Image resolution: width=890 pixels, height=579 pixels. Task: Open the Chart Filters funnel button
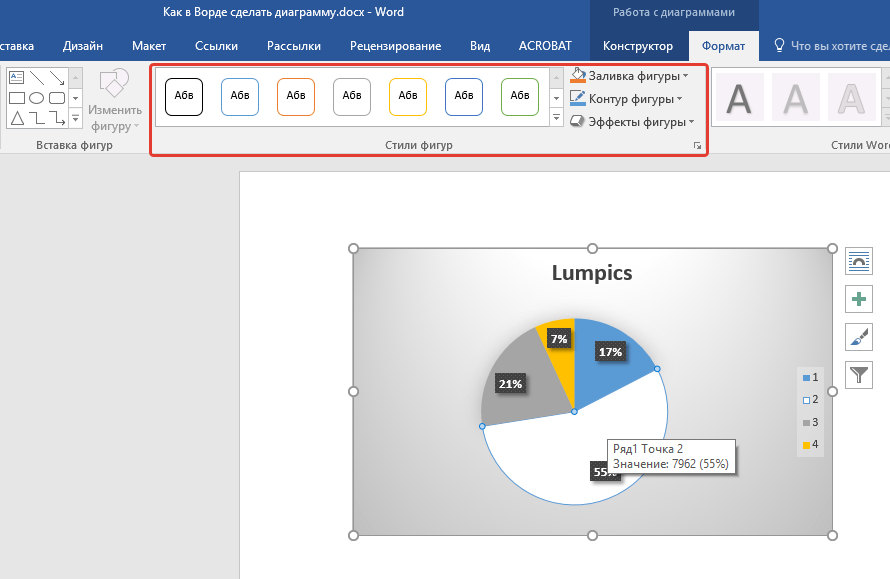(859, 375)
